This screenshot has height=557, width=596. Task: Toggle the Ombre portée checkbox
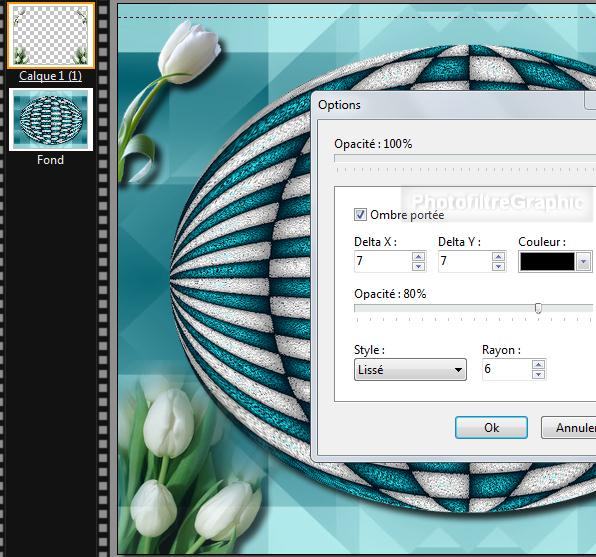(360, 214)
